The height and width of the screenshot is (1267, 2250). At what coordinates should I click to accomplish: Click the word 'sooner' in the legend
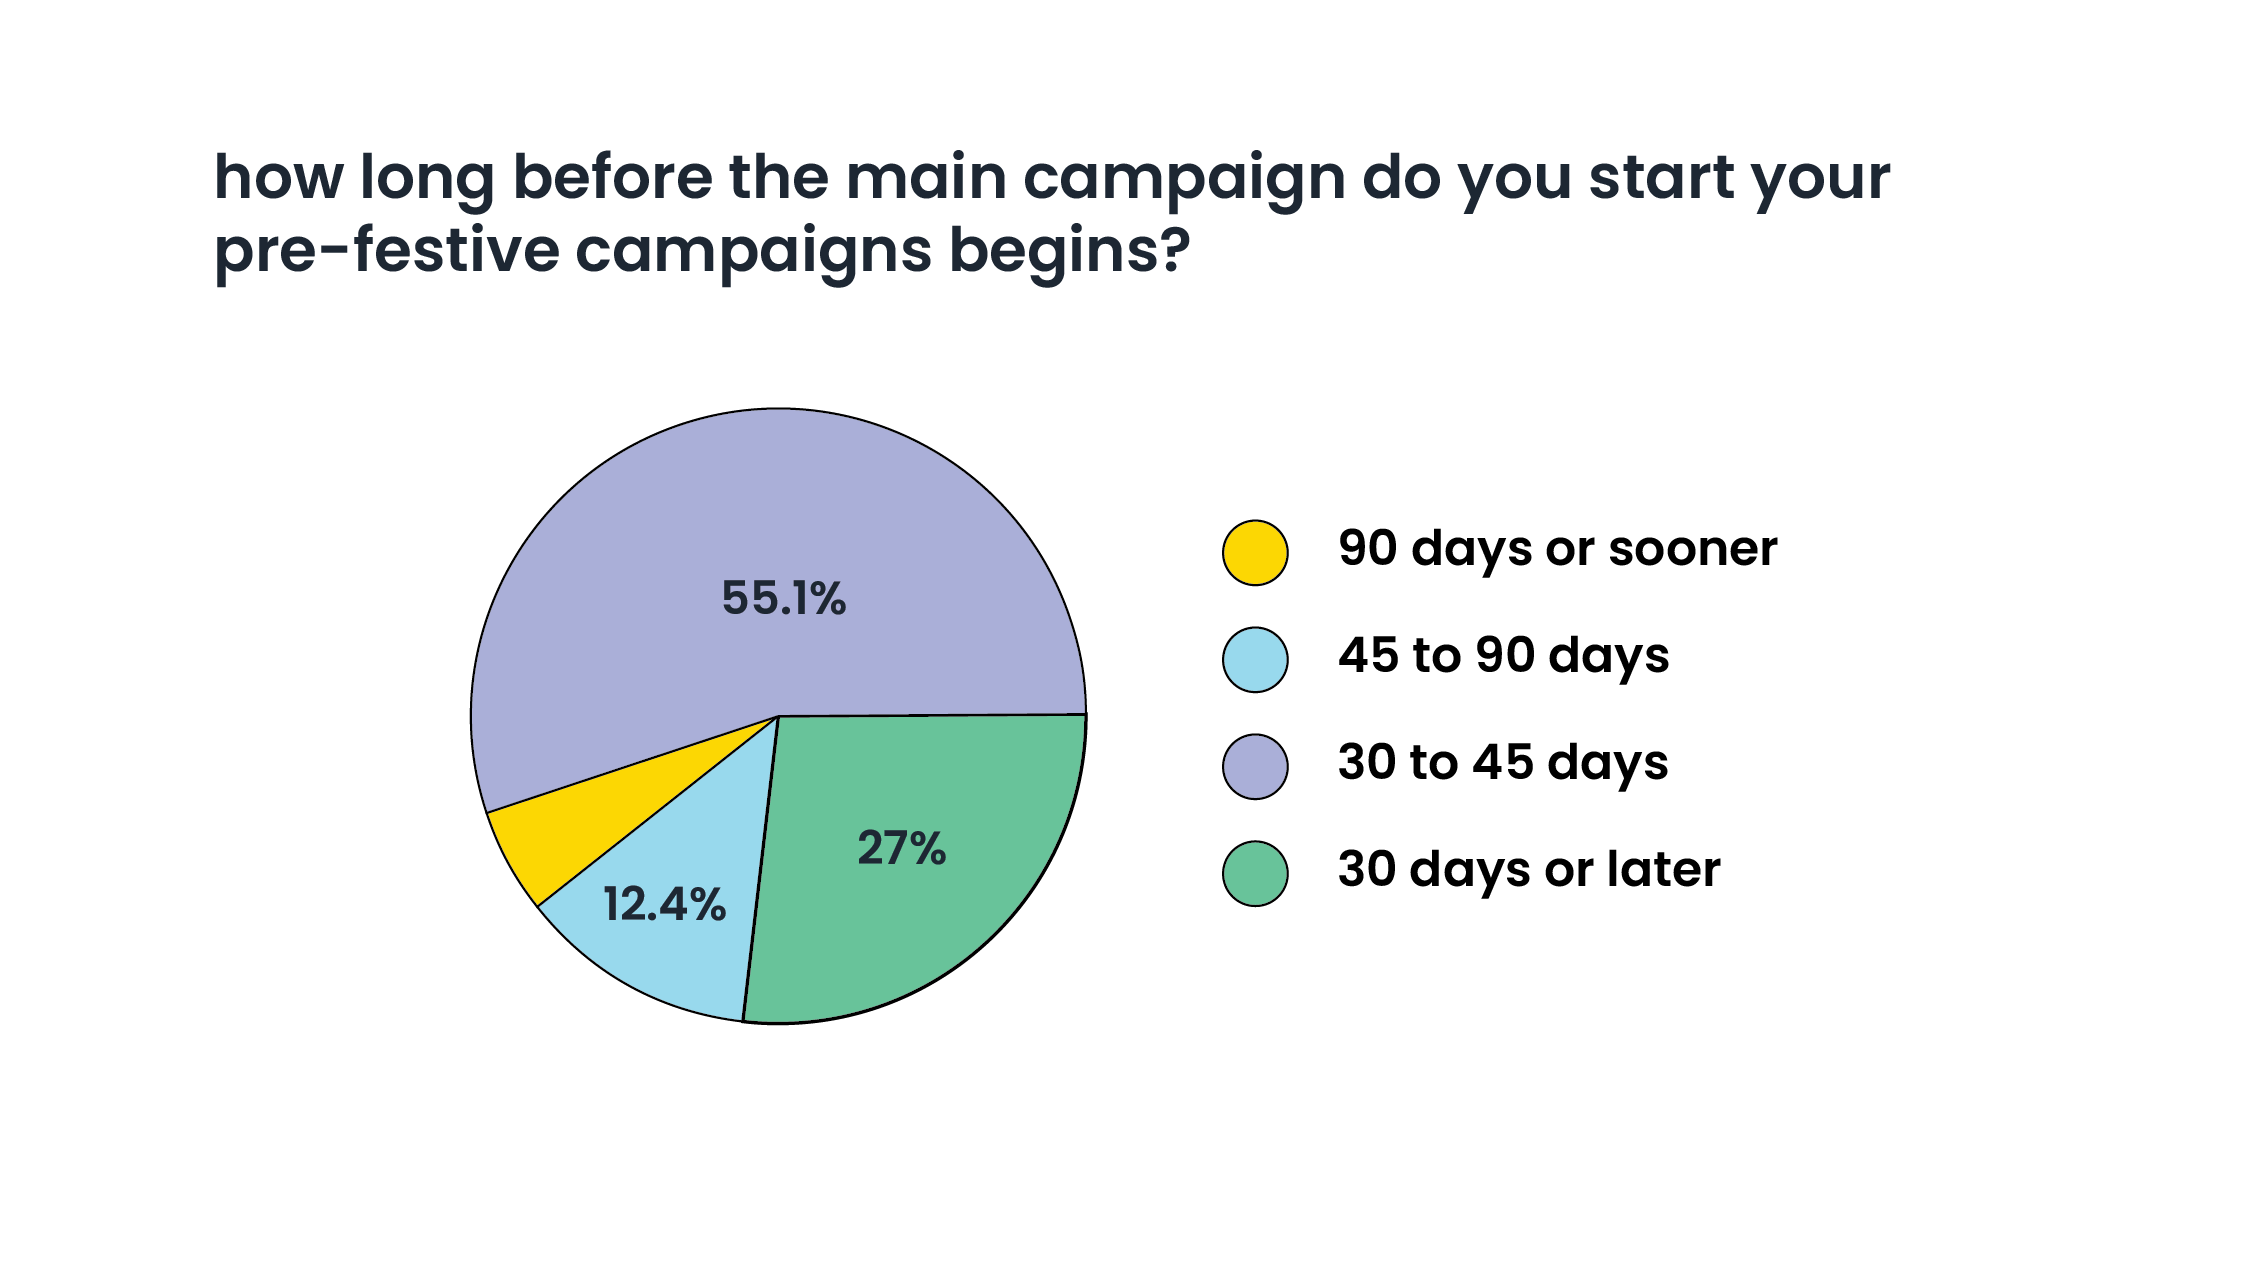1692,549
